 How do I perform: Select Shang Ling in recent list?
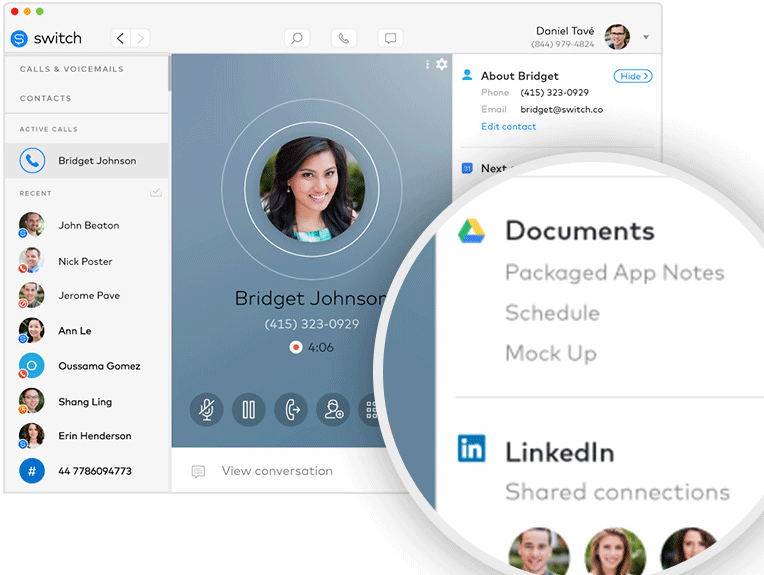[87, 401]
